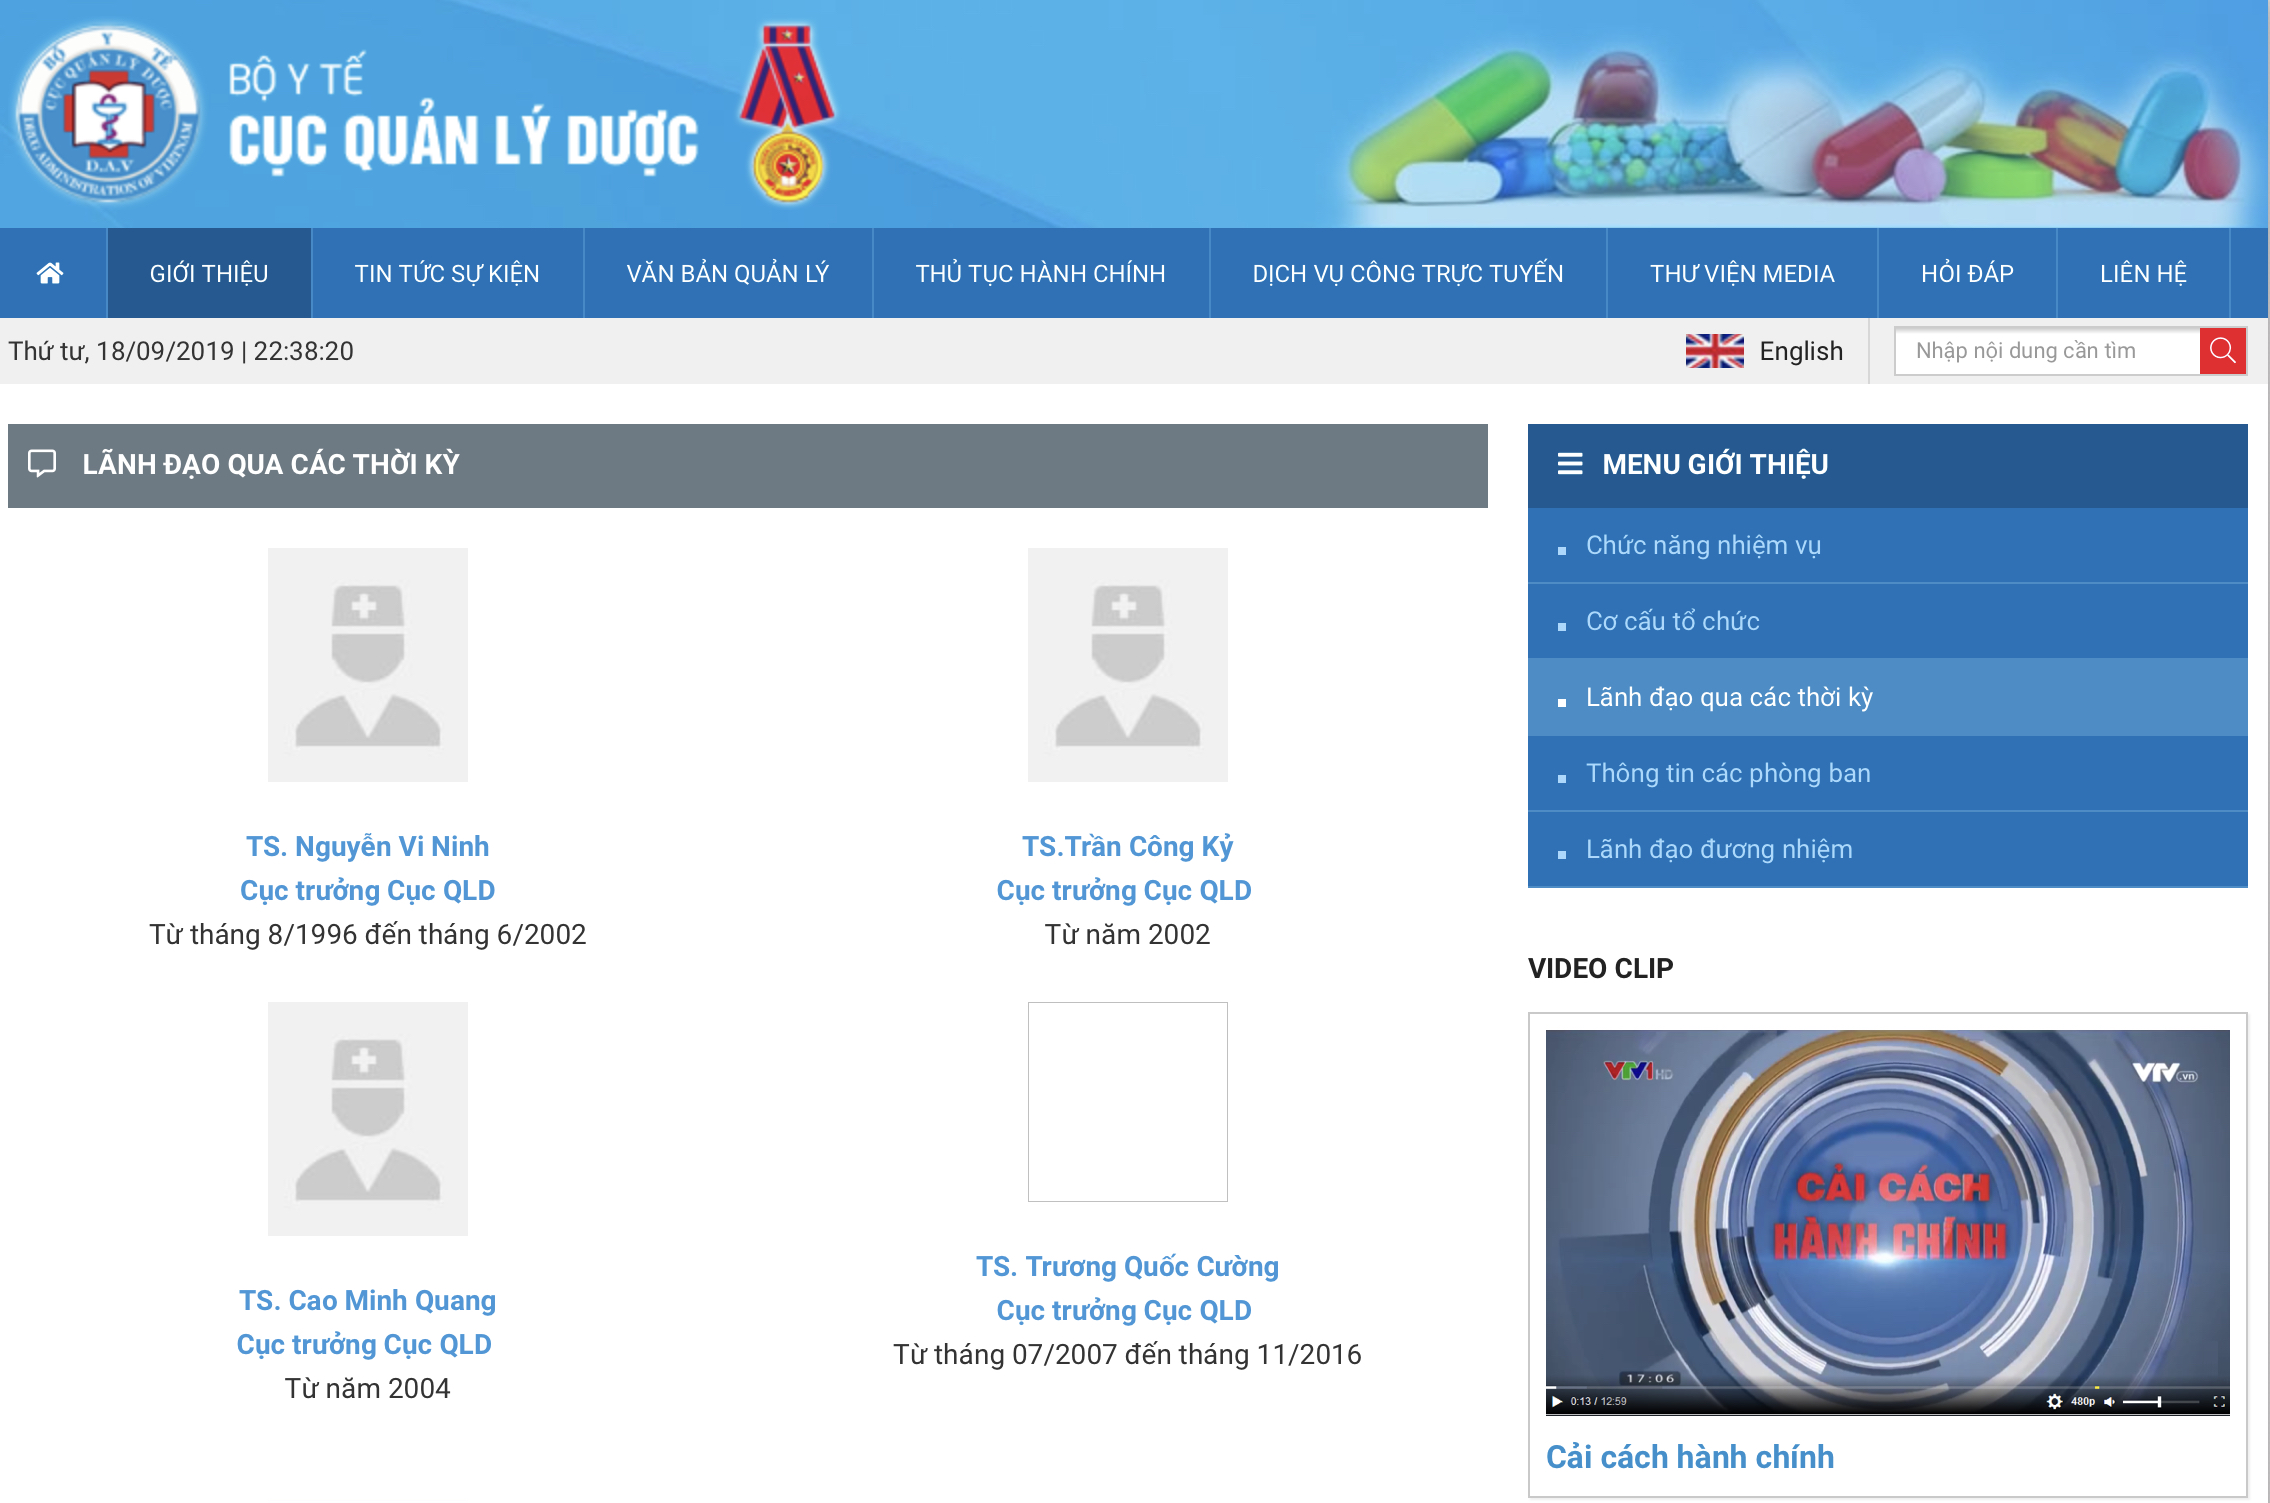Open Cơ cấu tổ chức sidebar link

coord(1672,621)
